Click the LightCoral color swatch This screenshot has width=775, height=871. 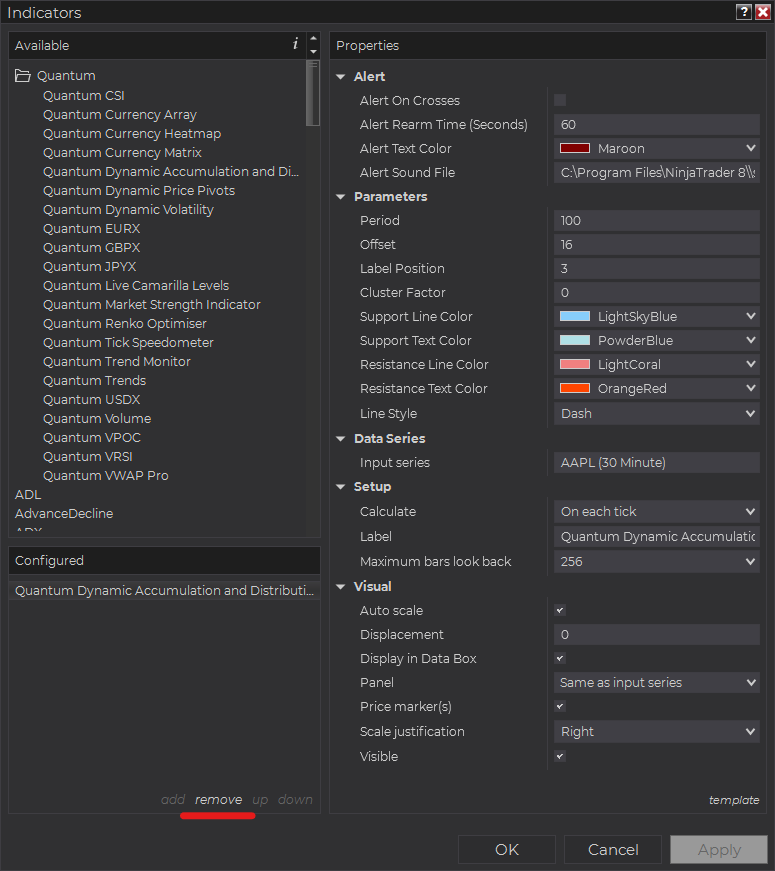(574, 364)
